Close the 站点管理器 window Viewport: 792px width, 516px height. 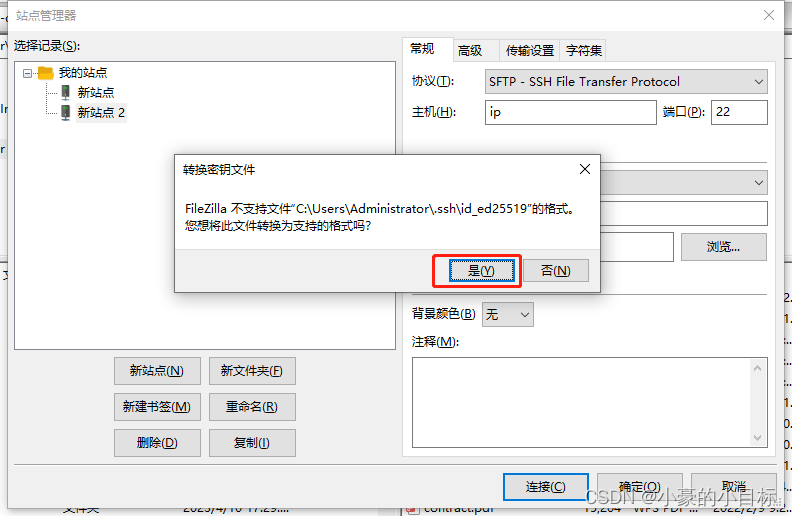pyautogui.click(x=769, y=15)
